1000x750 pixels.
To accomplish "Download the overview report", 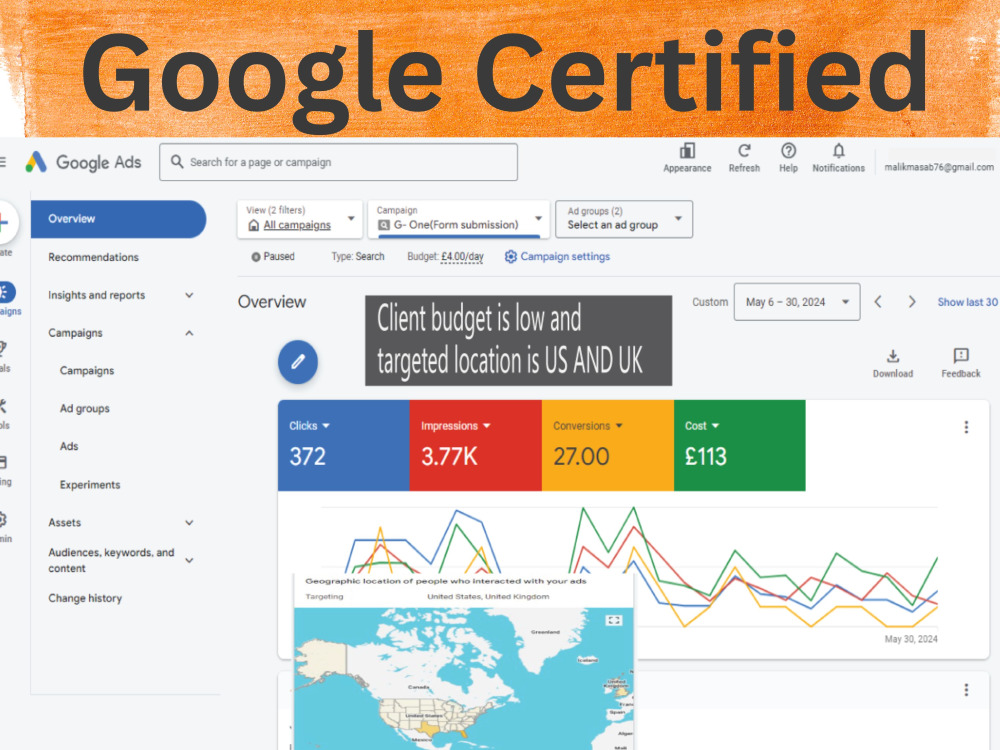I will [x=893, y=363].
